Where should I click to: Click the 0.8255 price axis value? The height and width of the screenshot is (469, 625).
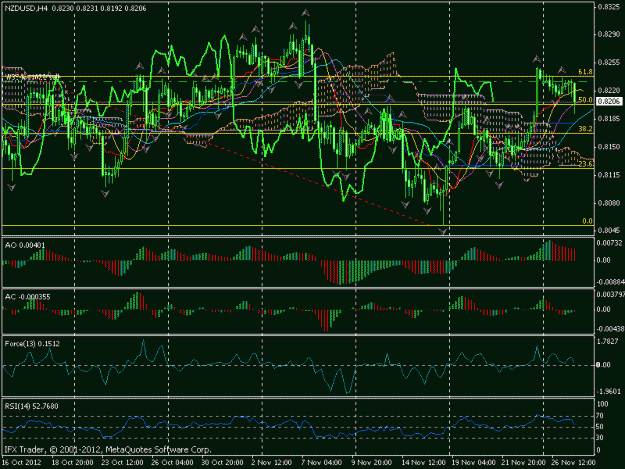point(608,63)
